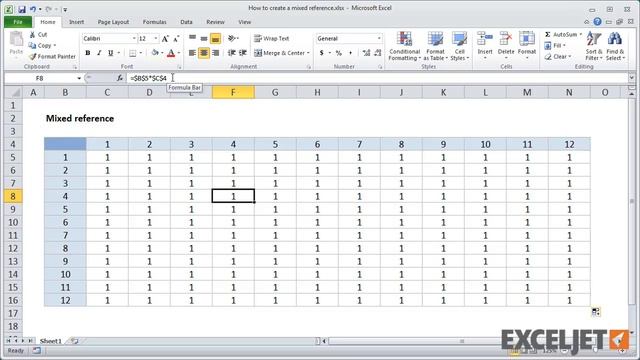The image size is (640, 360).
Task: Open the General number format dropdown
Action: coord(379,38)
